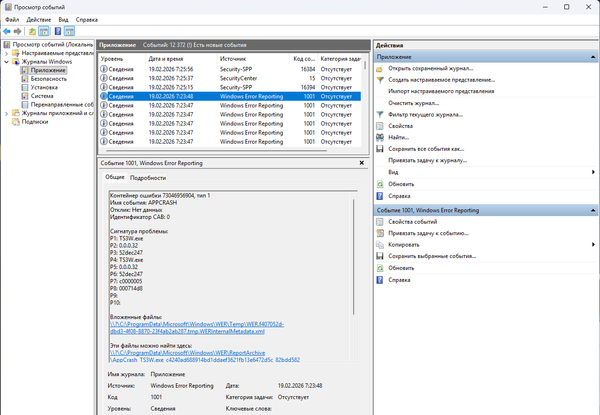
Task: Click the Back arrow in the toolbar
Action: click(x=7, y=31)
